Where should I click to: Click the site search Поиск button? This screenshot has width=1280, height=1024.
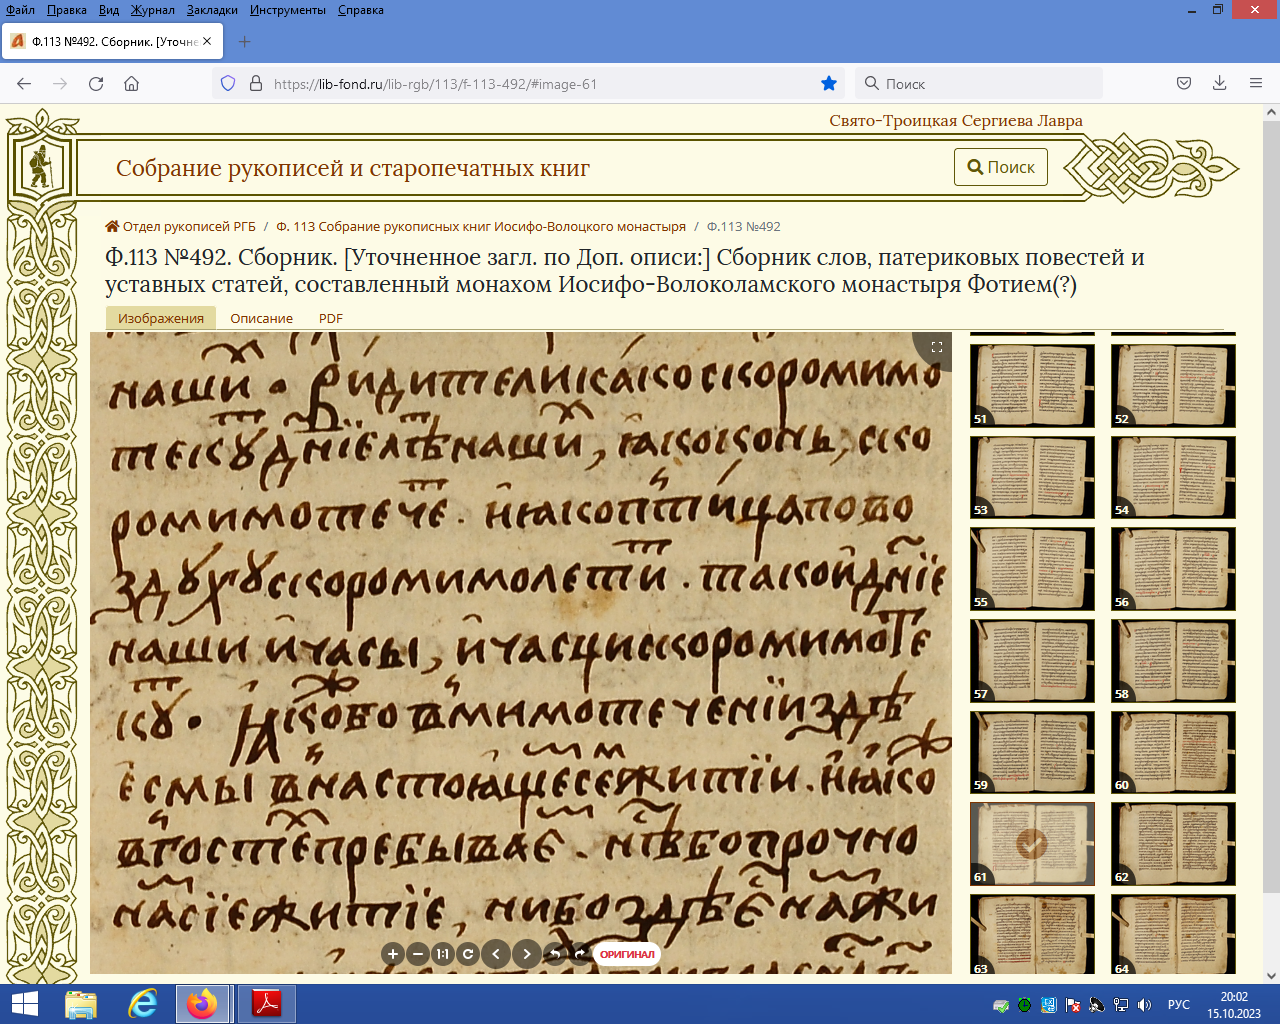(x=1001, y=167)
